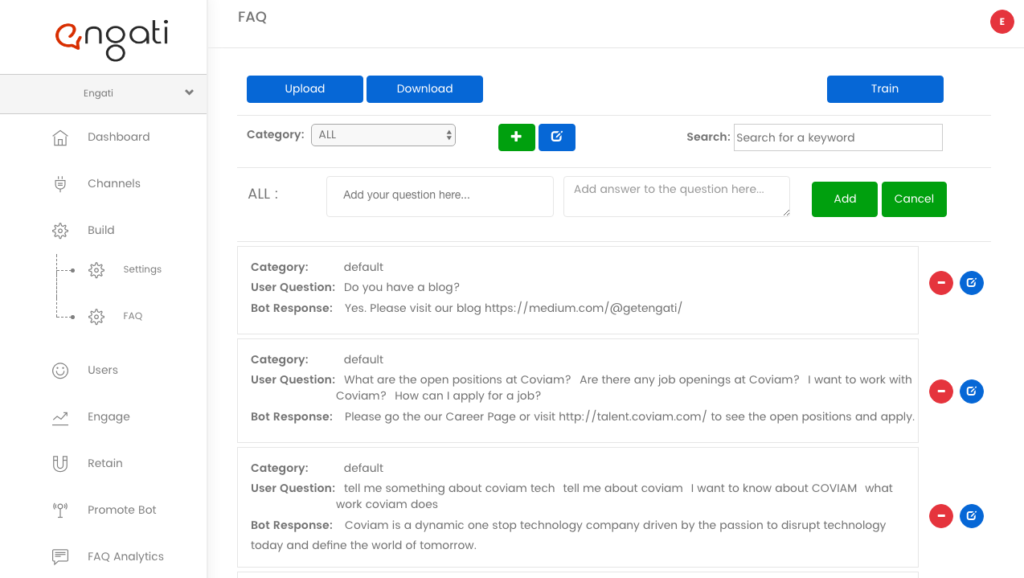Click the Upload button
This screenshot has height=578, width=1024.
tap(304, 89)
